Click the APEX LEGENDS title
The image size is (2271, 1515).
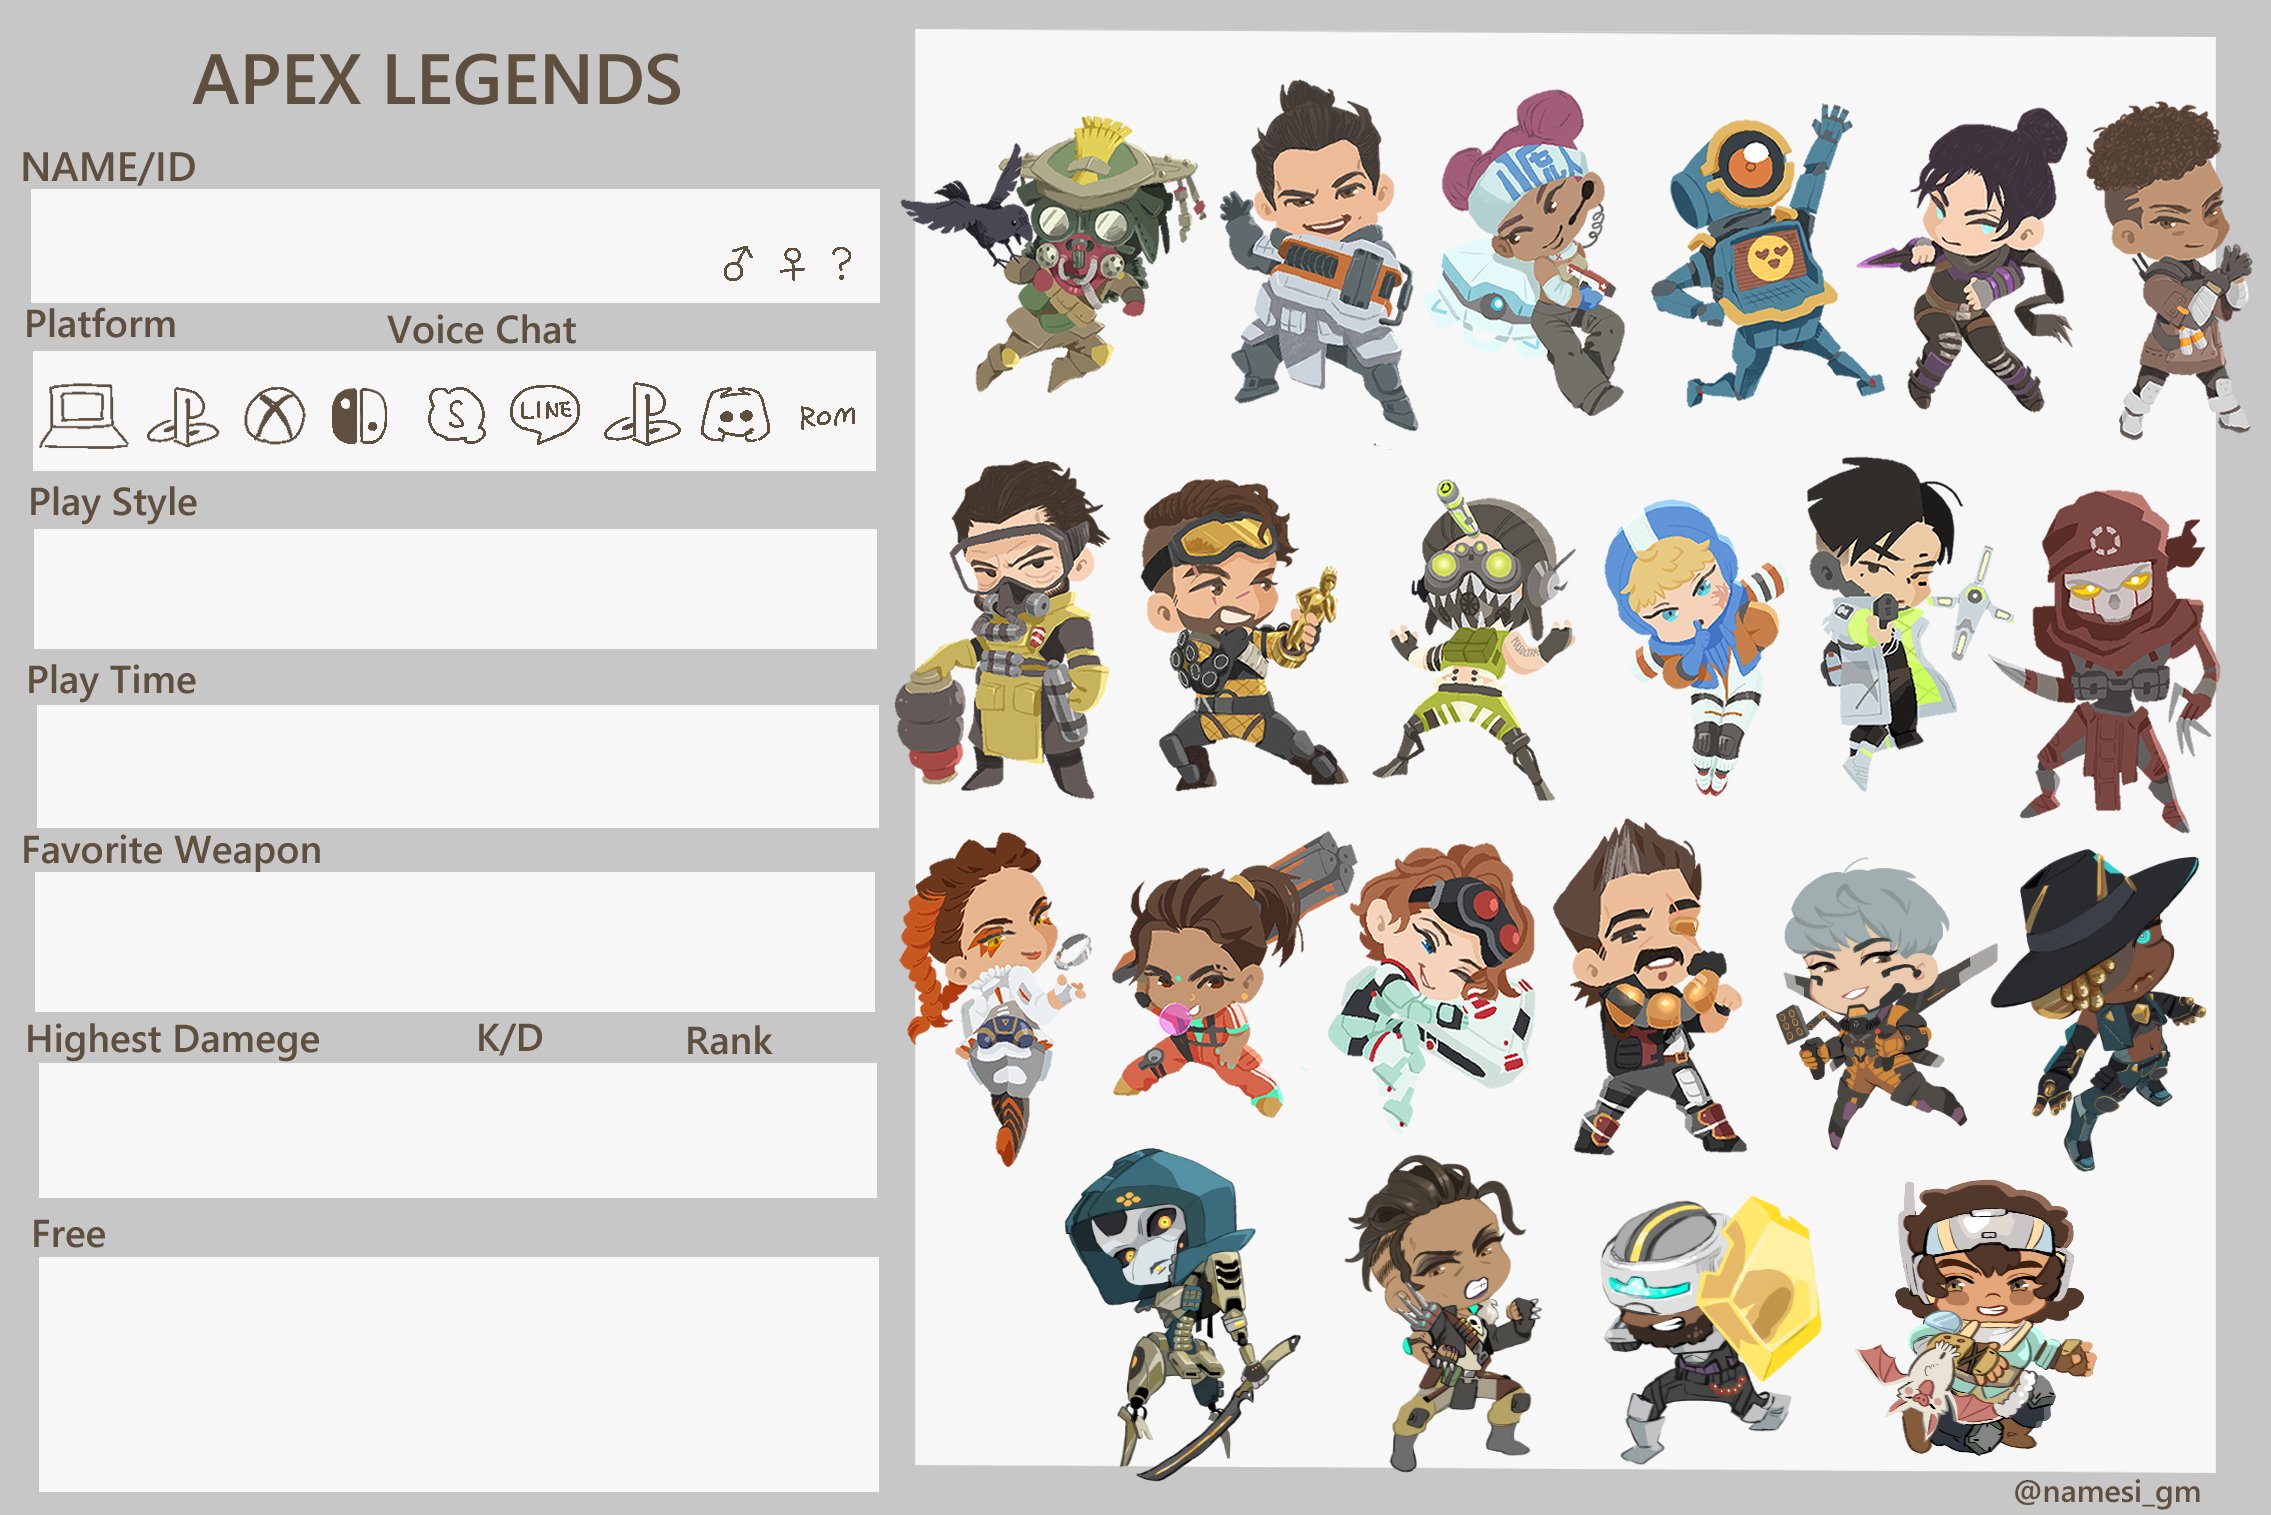(x=437, y=80)
